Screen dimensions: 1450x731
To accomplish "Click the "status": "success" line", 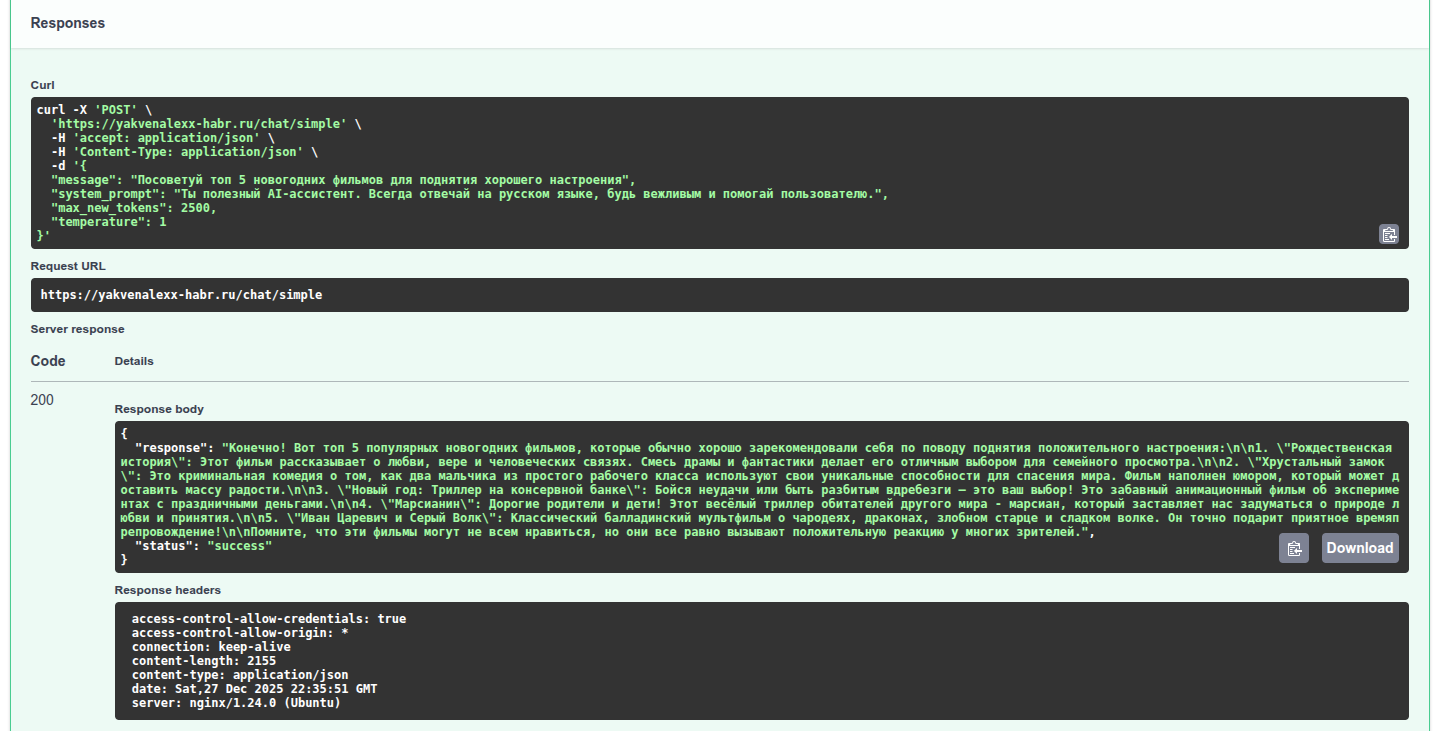I will coord(203,546).
